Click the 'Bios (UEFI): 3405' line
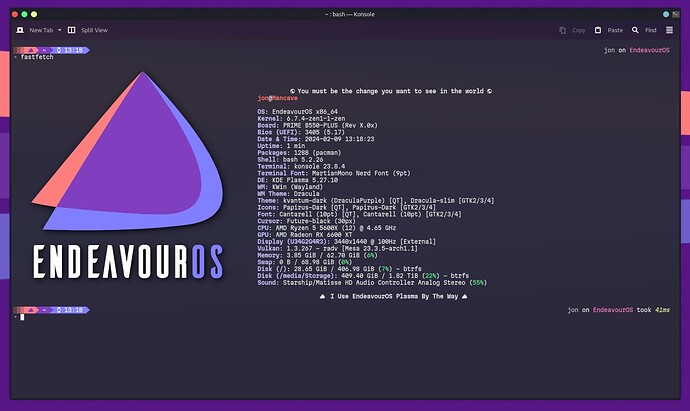690x411 pixels. coord(301,132)
